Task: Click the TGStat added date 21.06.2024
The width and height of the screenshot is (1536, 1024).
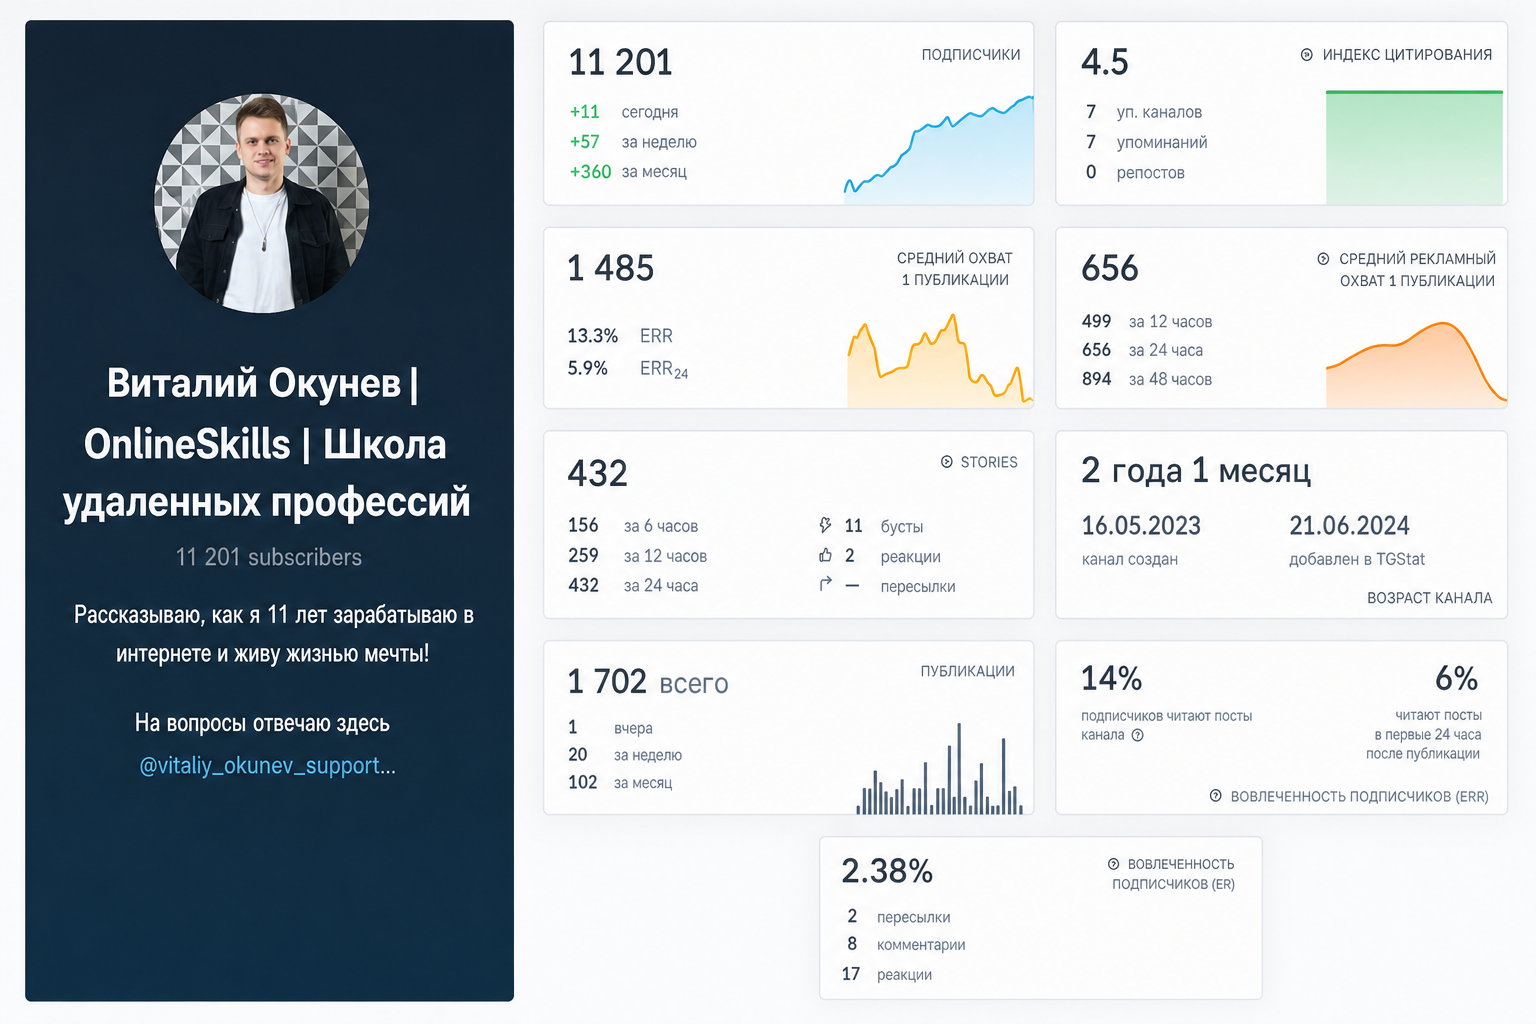Action: 1349,526
